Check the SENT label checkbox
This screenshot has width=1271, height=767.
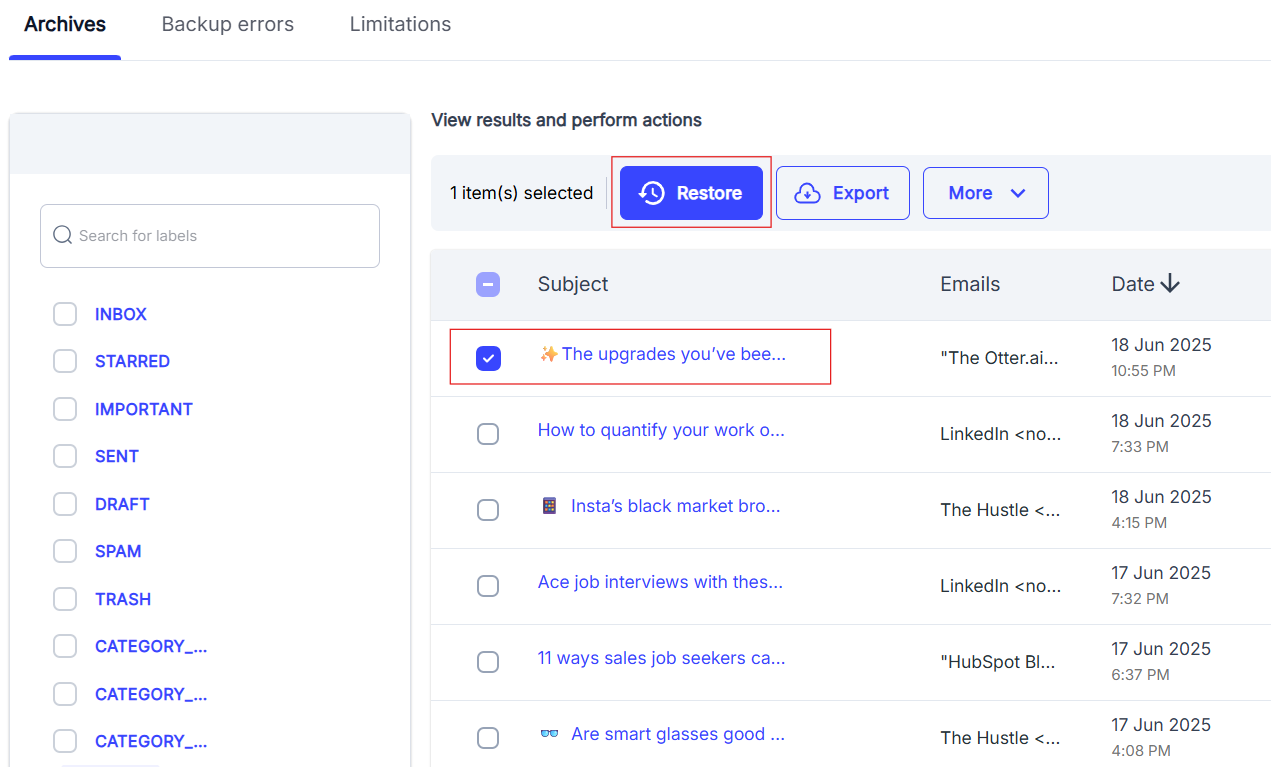click(x=65, y=456)
